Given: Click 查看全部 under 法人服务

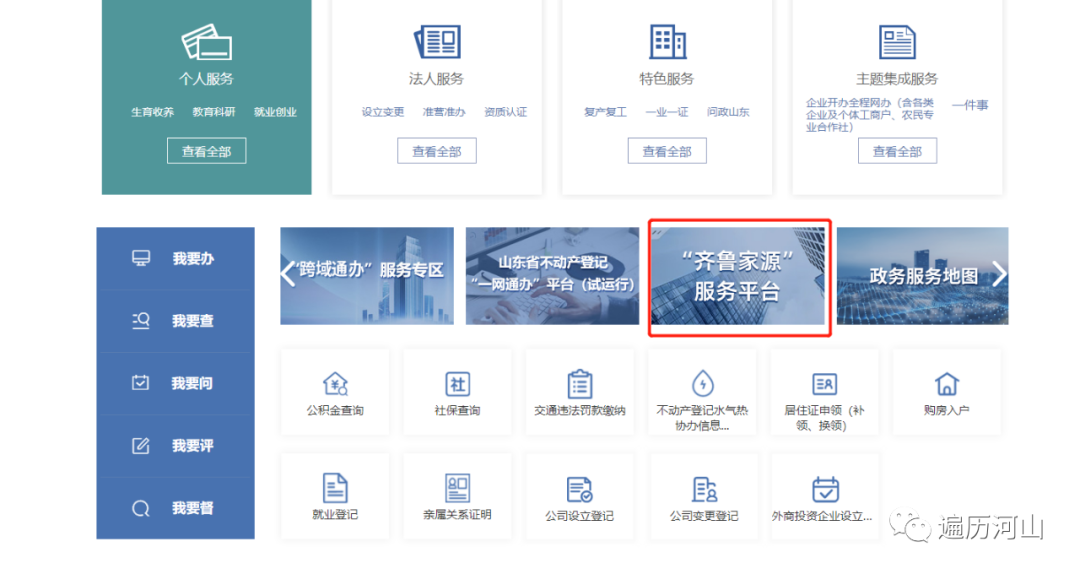Looking at the screenshot, I should click(437, 151).
